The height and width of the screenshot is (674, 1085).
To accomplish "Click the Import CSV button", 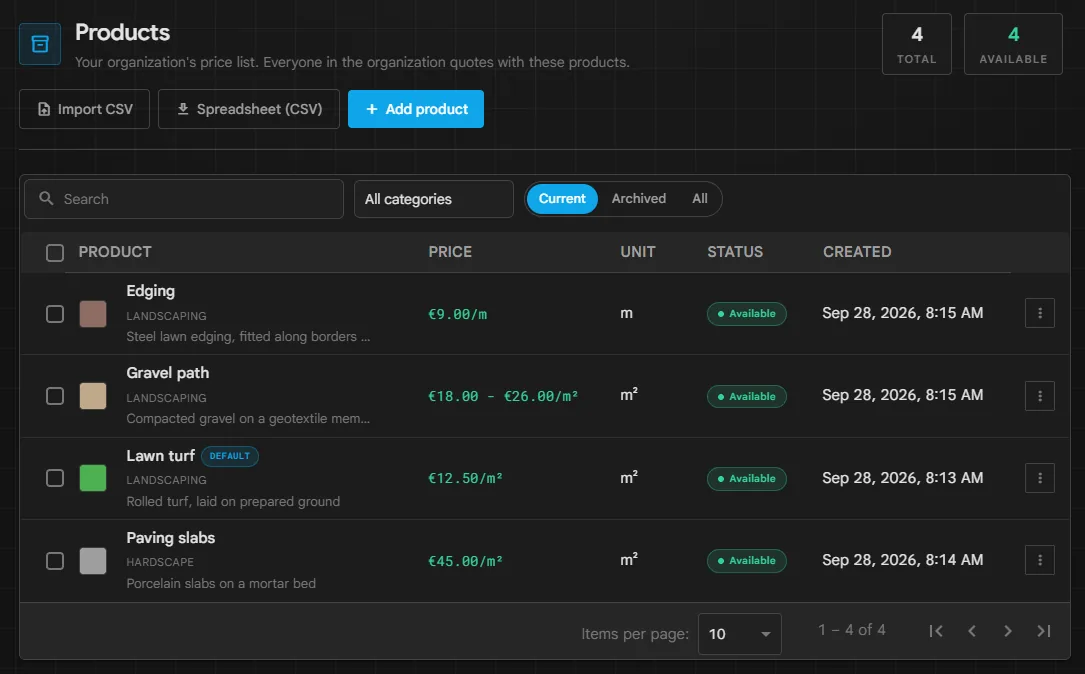I will [84, 109].
